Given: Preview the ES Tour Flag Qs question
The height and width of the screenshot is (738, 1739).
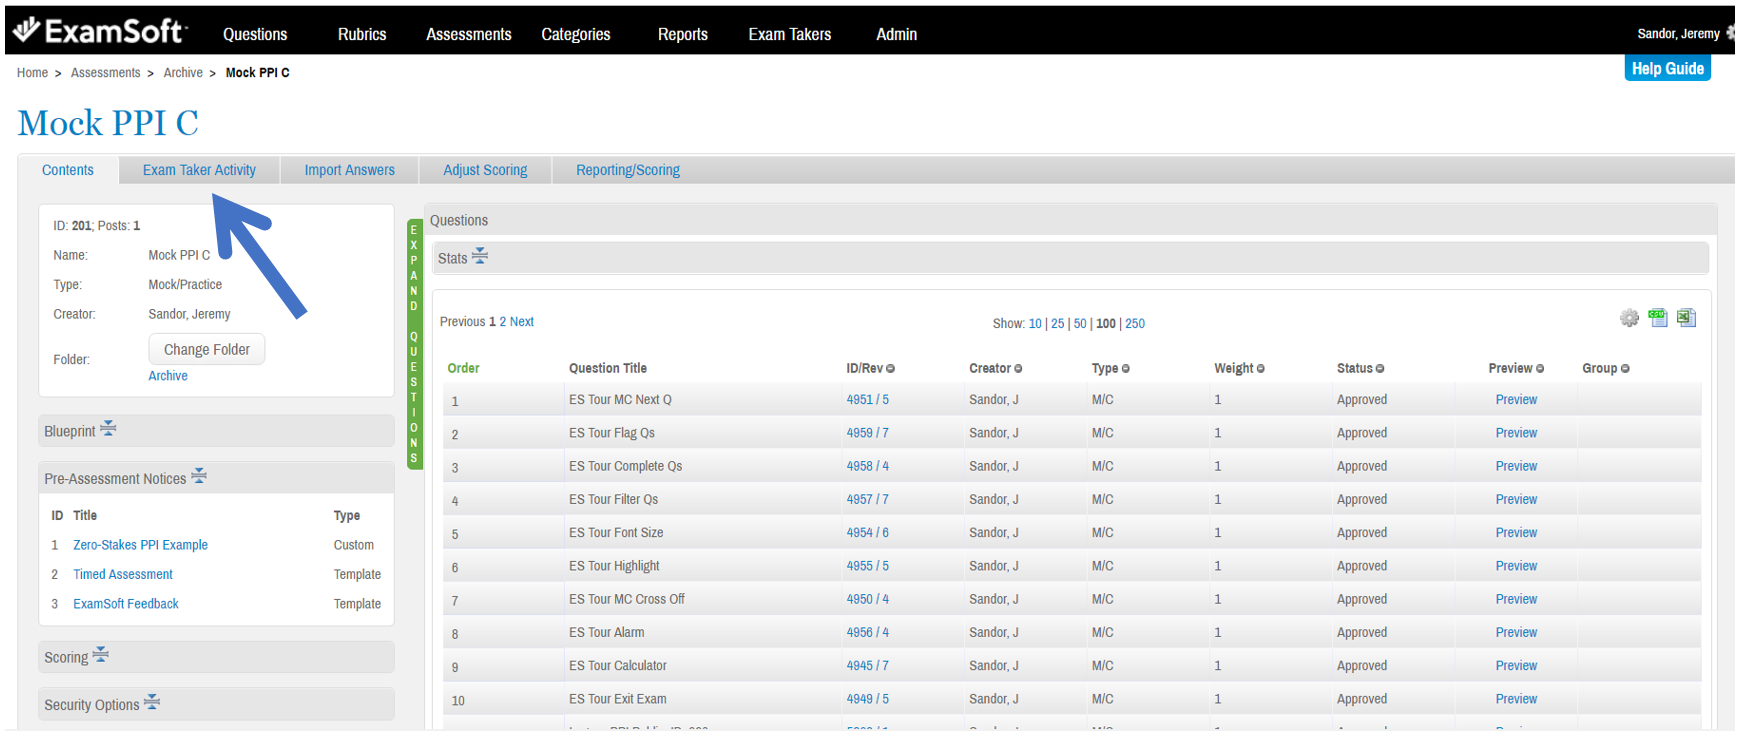Looking at the screenshot, I should [x=1516, y=433].
